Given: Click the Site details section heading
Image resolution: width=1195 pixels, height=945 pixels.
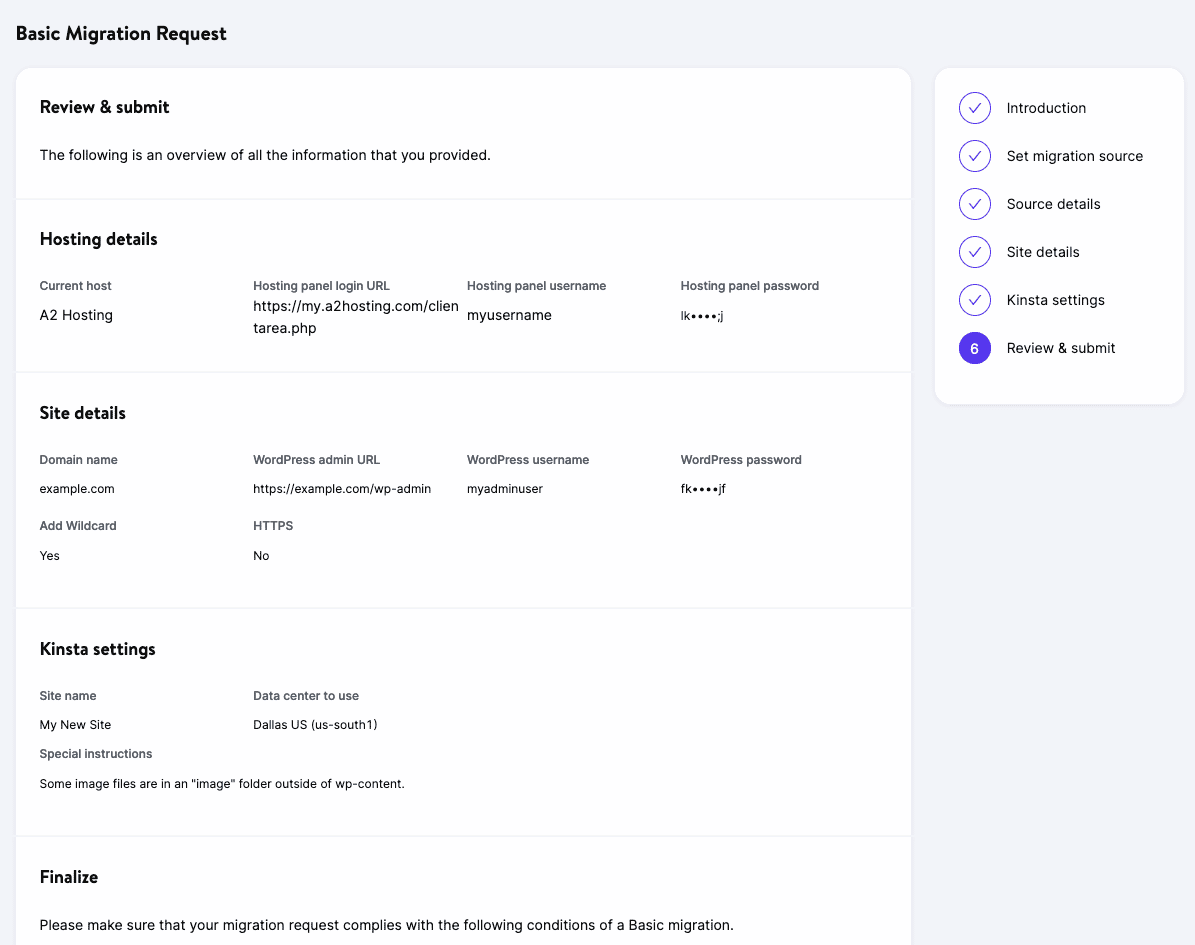Looking at the screenshot, I should coord(82,413).
